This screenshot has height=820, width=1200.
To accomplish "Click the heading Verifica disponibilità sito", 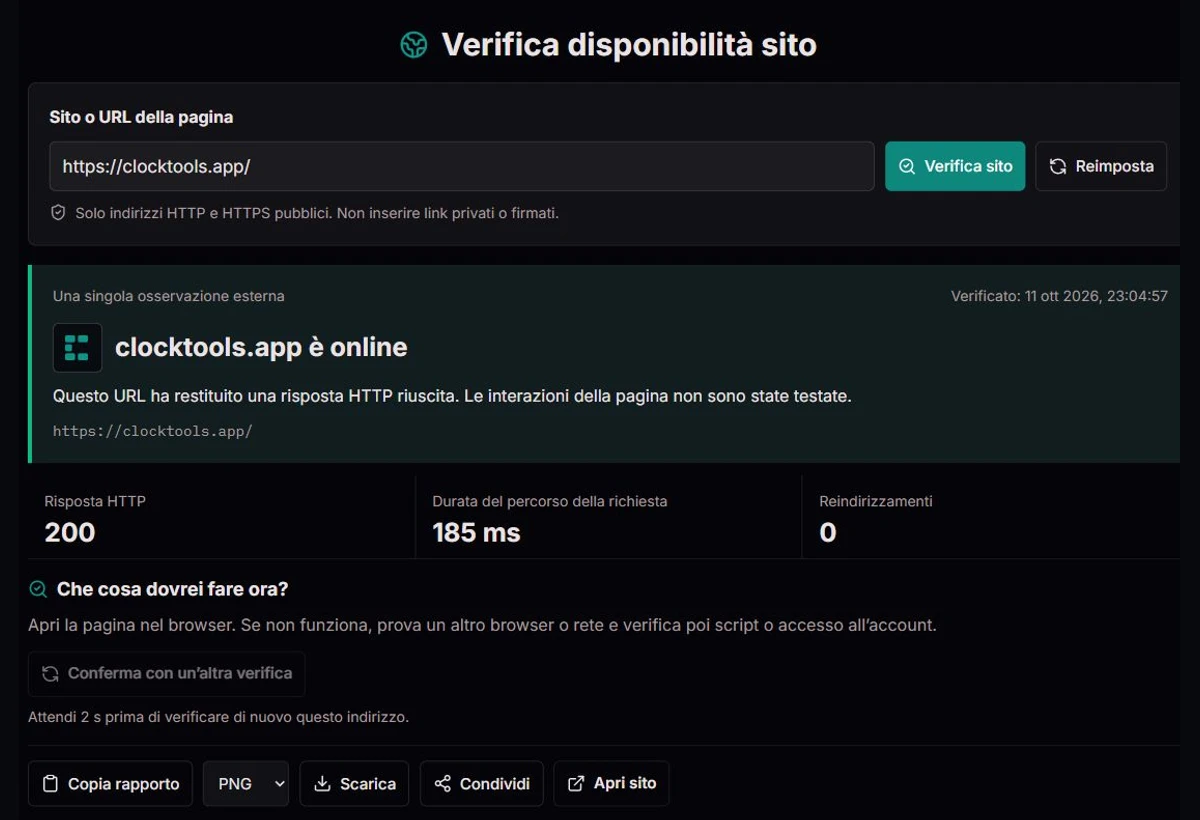I will pos(629,45).
